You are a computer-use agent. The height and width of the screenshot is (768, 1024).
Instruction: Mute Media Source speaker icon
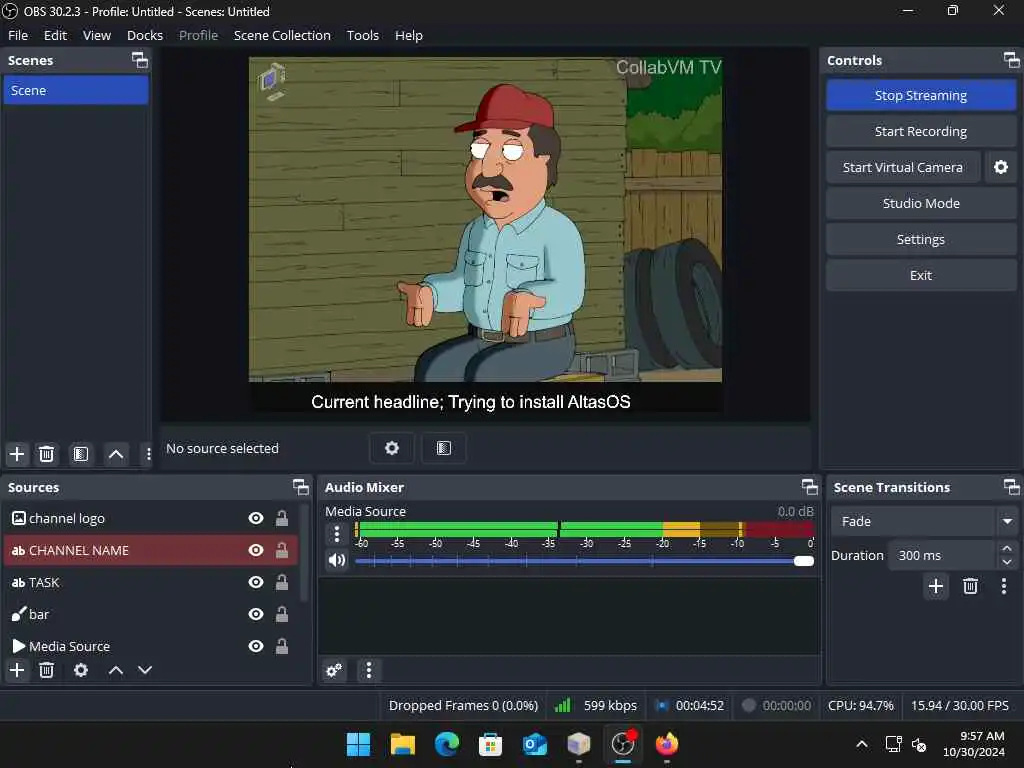(x=337, y=560)
